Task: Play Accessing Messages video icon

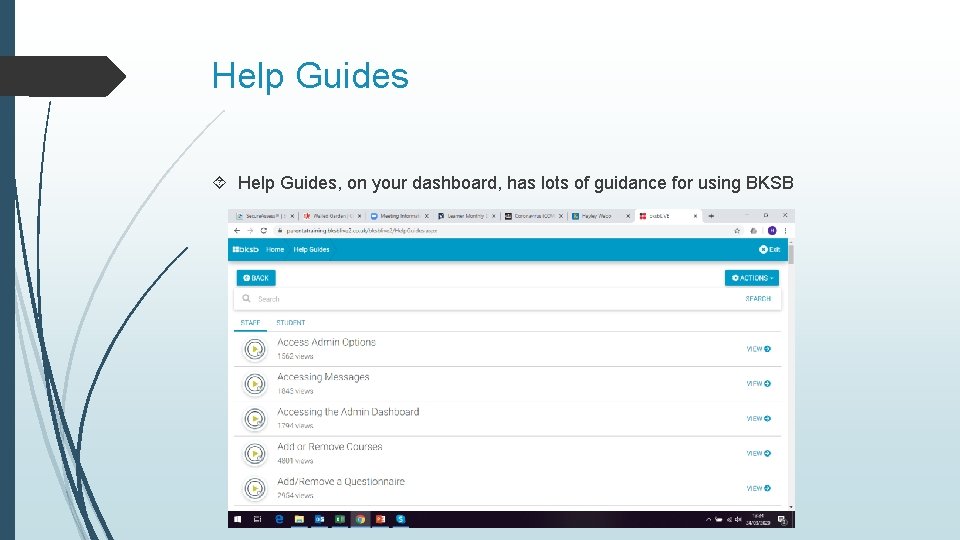Action: [255, 384]
